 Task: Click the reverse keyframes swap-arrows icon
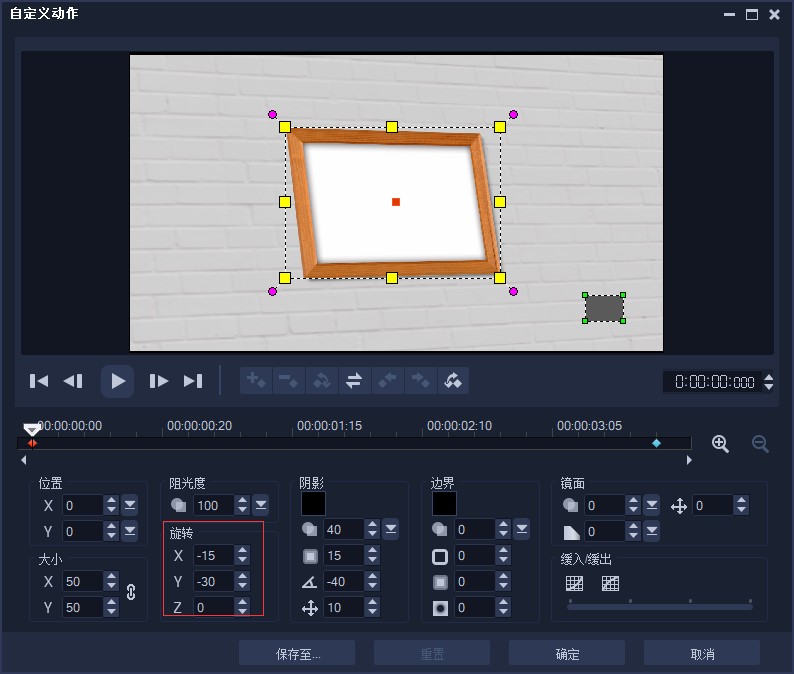[353, 380]
